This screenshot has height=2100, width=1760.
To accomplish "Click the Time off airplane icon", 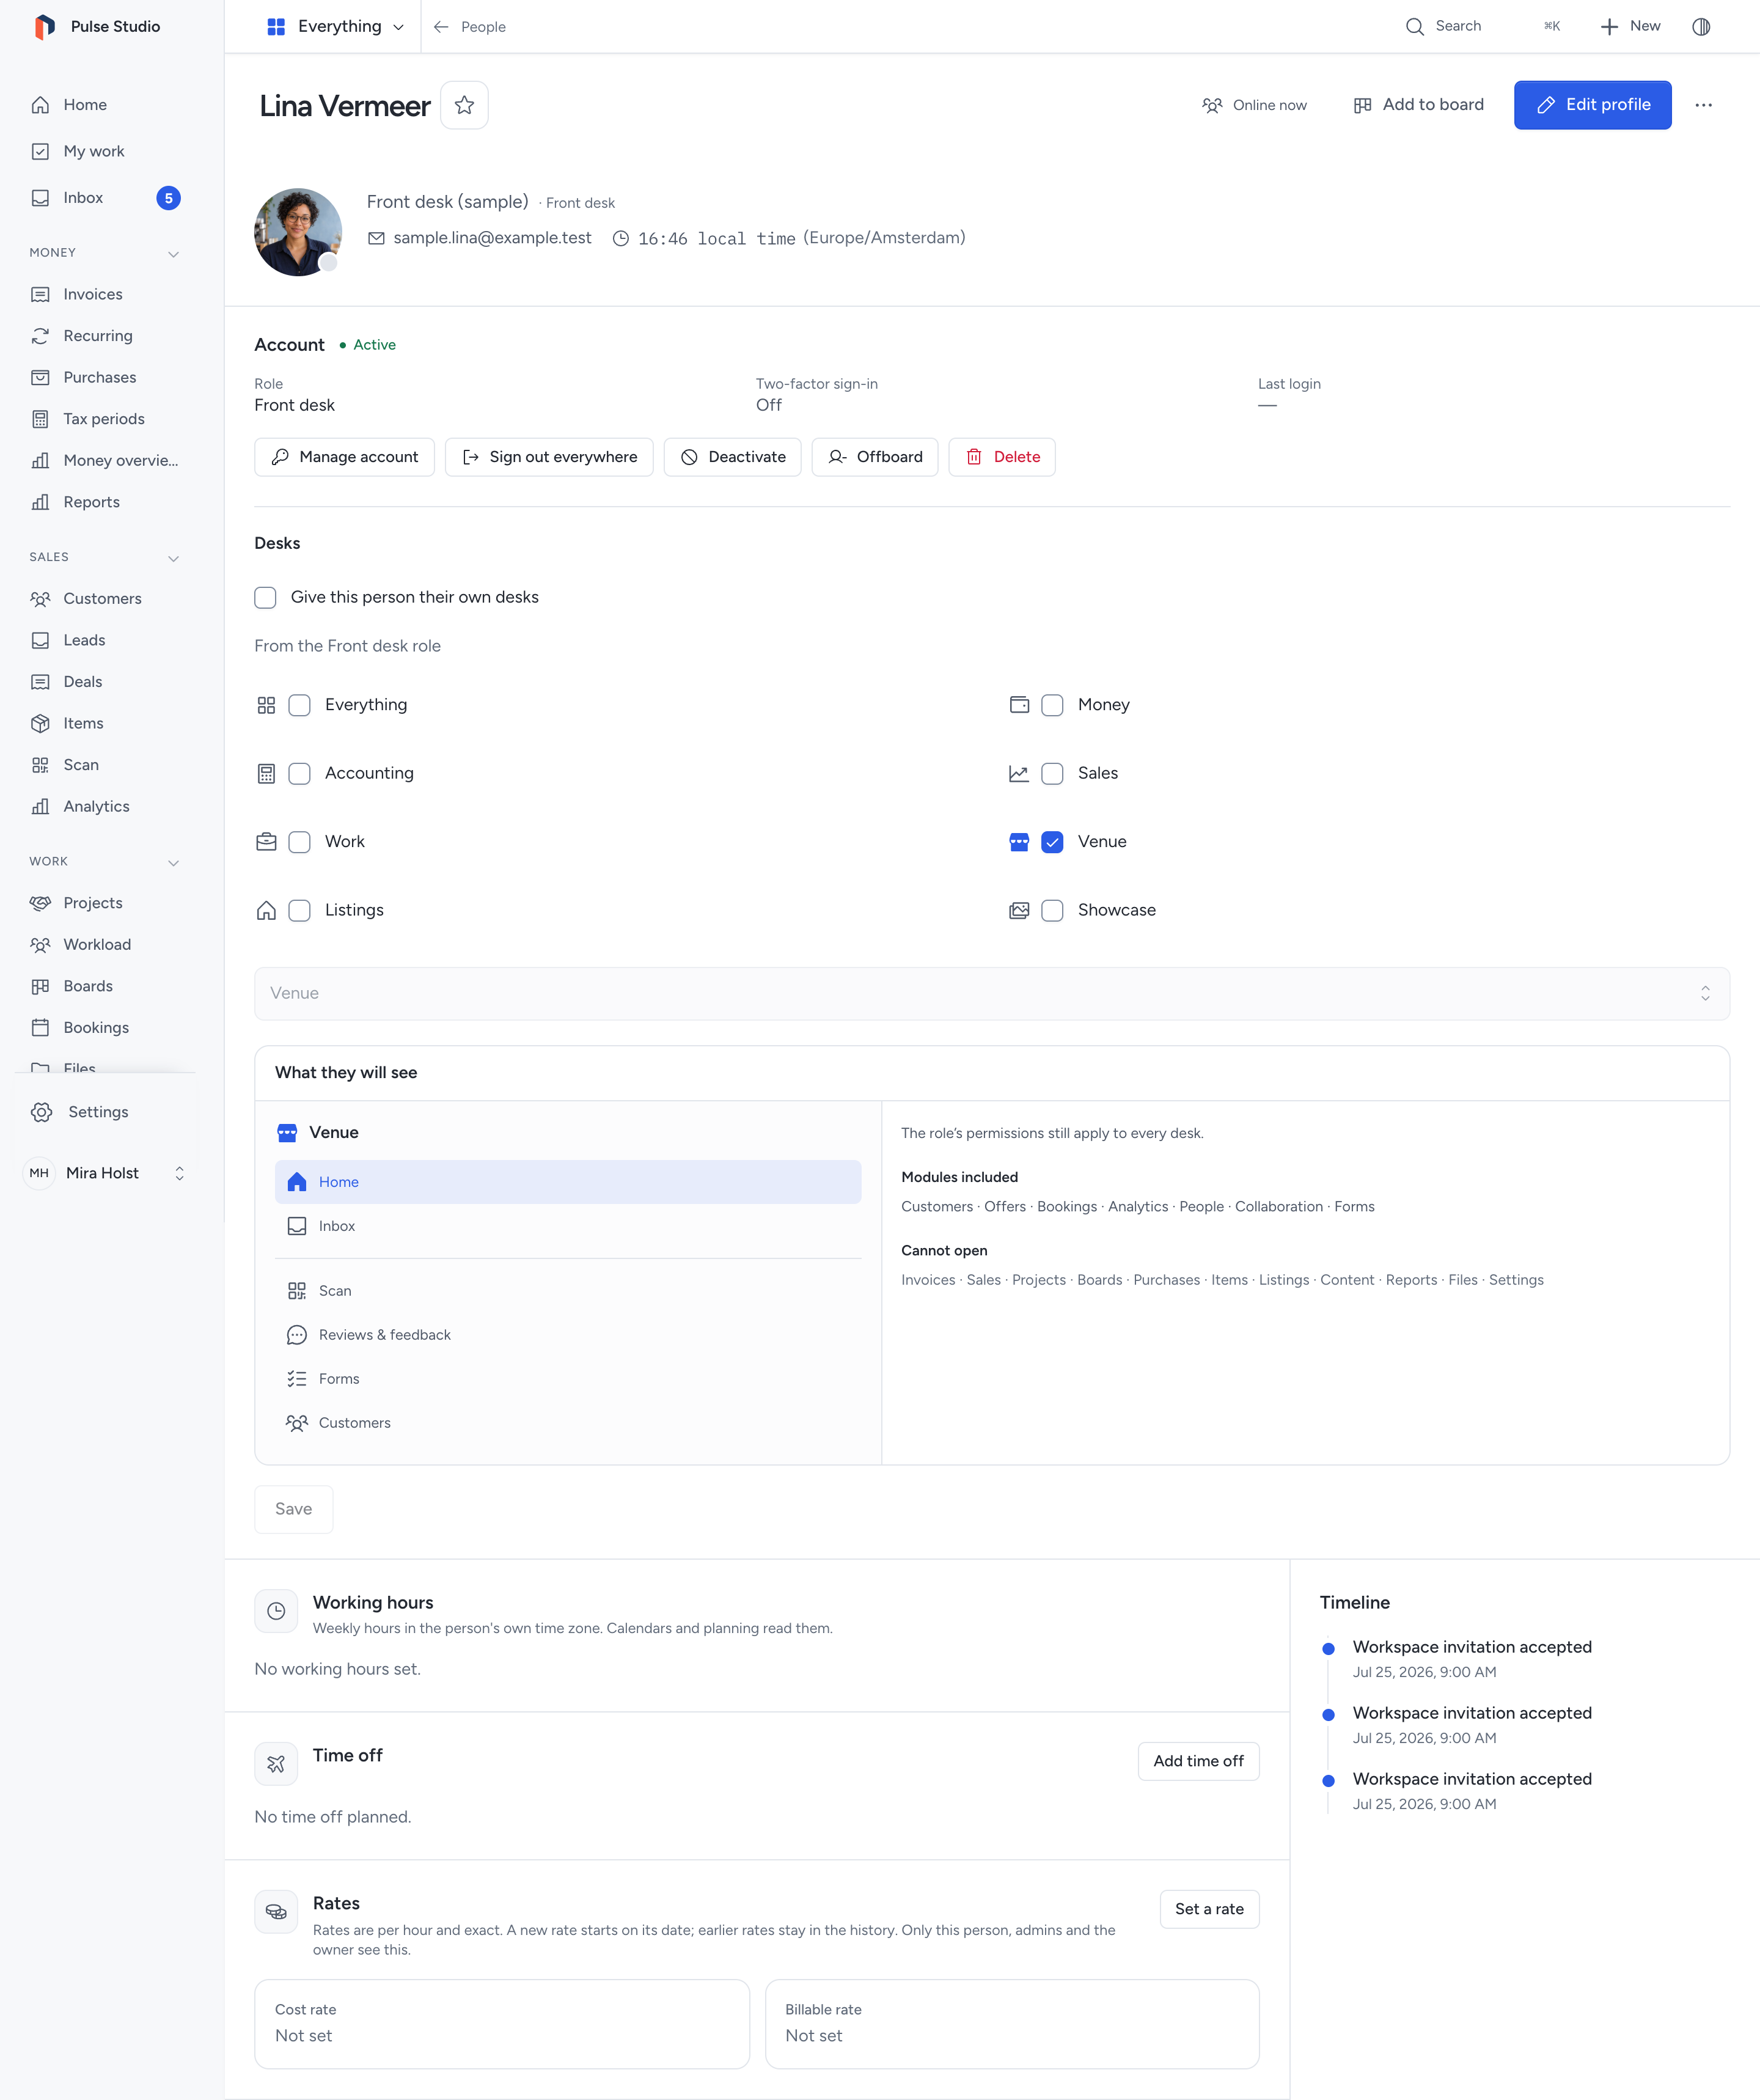I will pos(276,1764).
